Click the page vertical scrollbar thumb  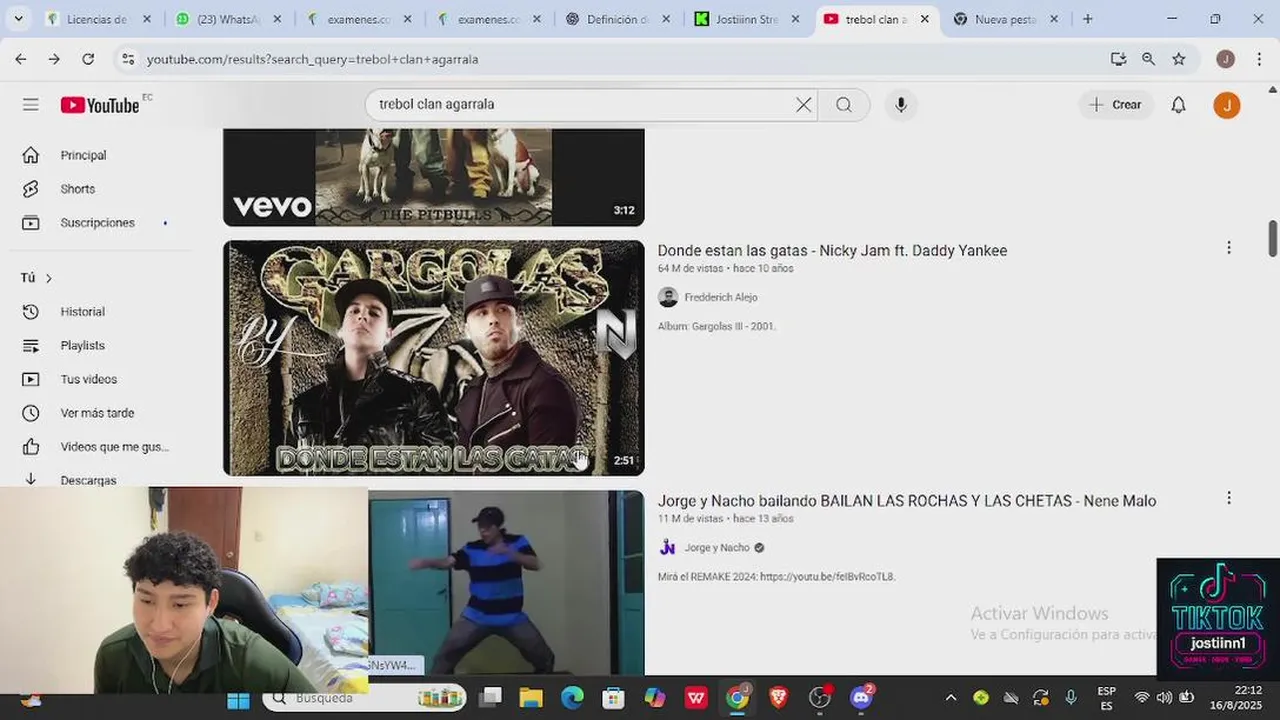[x=1273, y=237]
